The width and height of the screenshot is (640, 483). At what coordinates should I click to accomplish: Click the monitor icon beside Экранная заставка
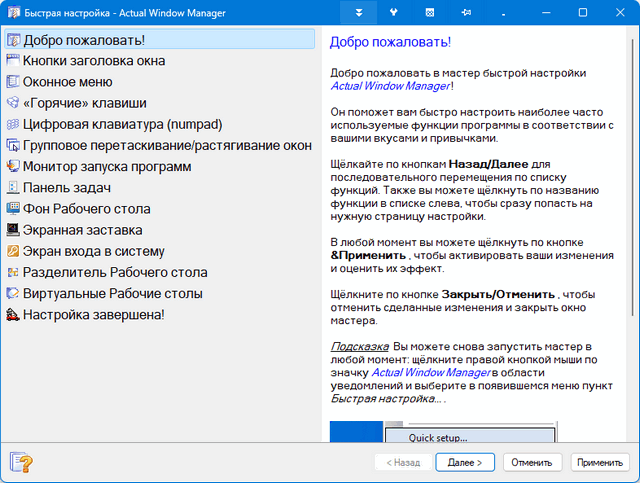[13, 230]
